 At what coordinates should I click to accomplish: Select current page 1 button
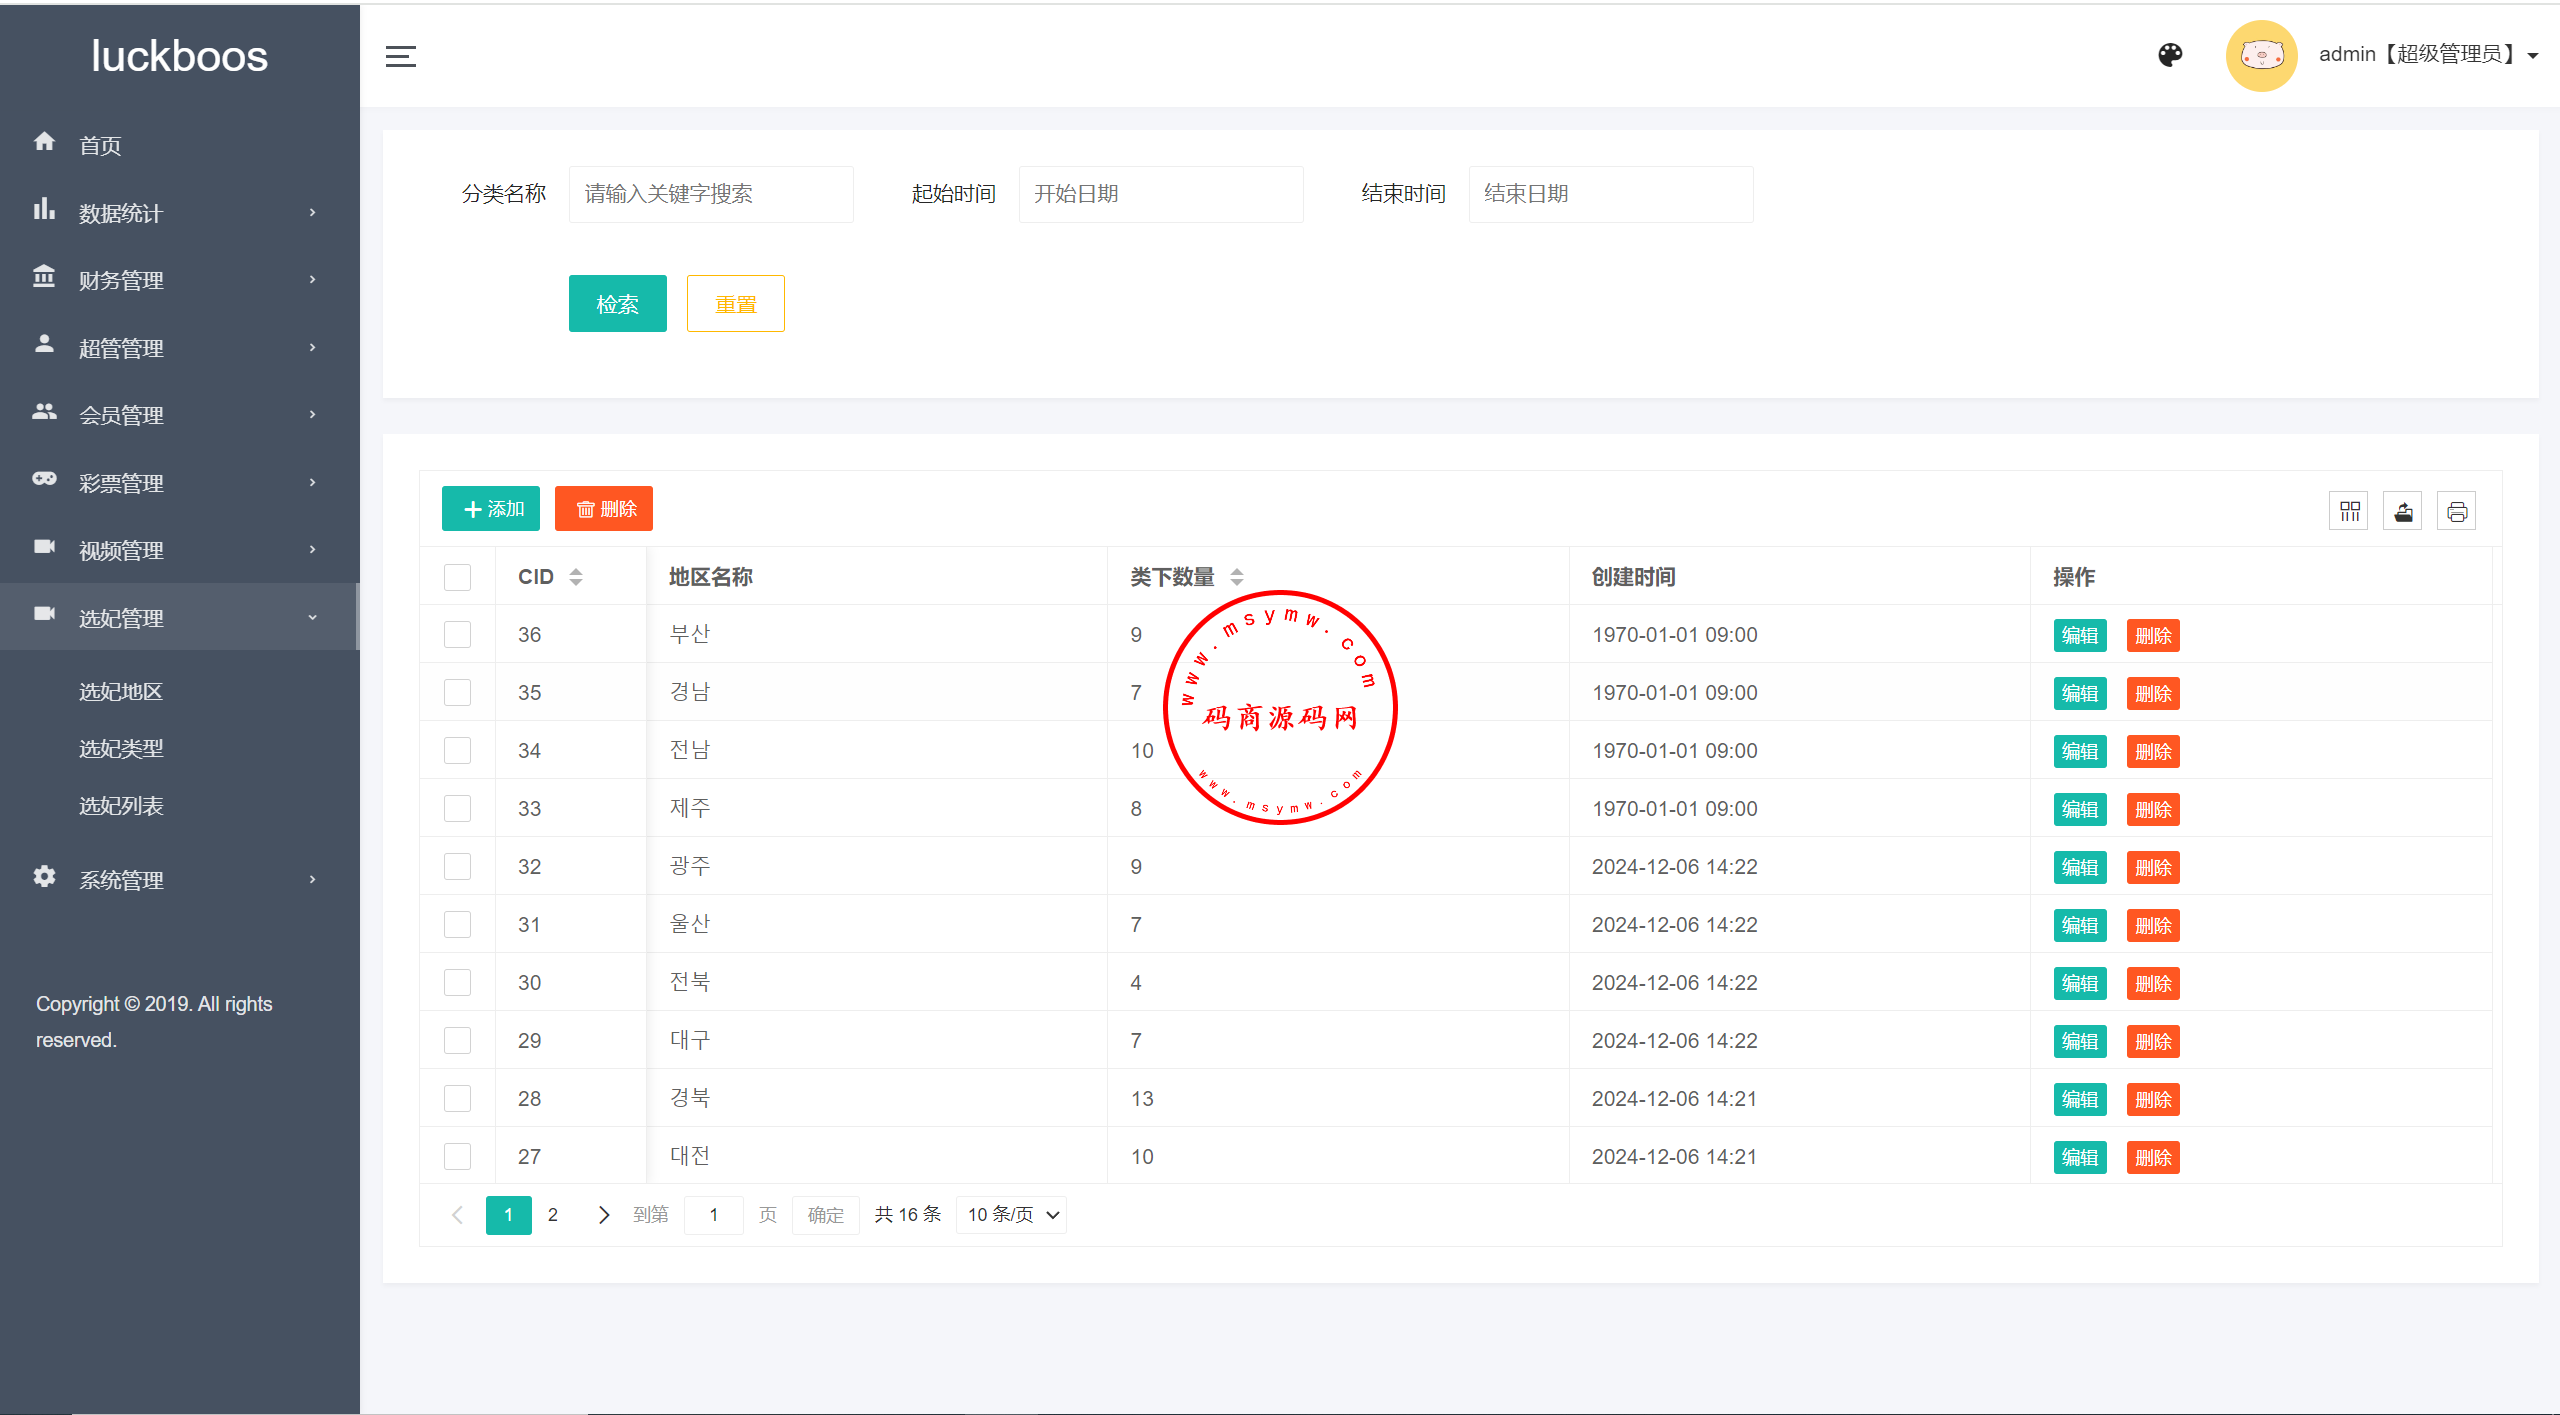click(509, 1215)
